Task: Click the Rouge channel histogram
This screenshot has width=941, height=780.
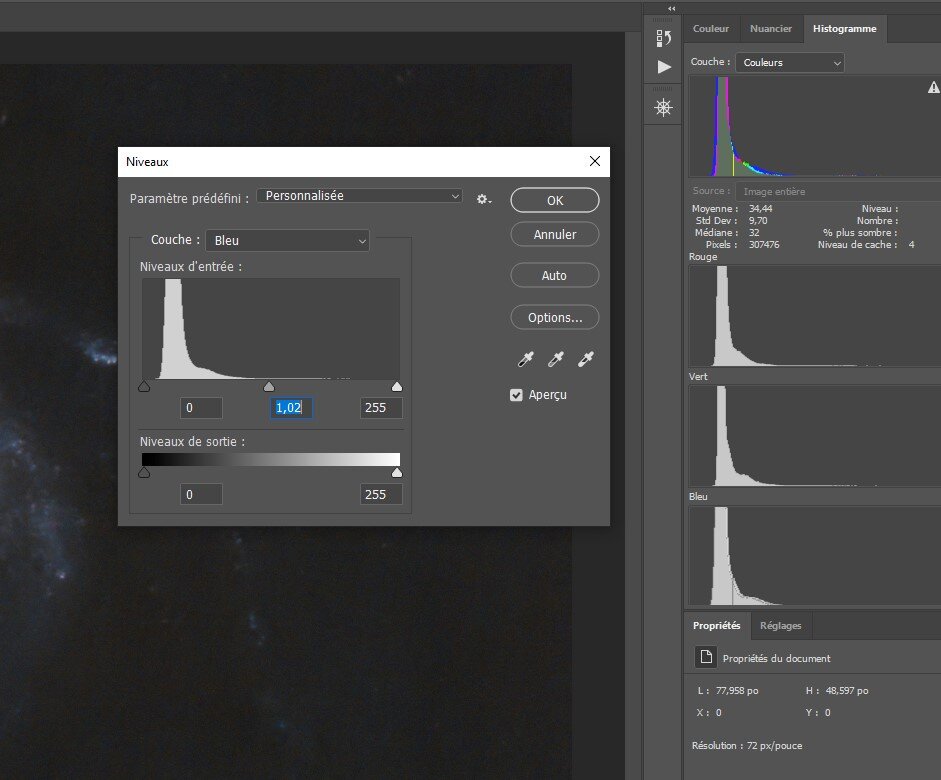Action: pyautogui.click(x=814, y=316)
